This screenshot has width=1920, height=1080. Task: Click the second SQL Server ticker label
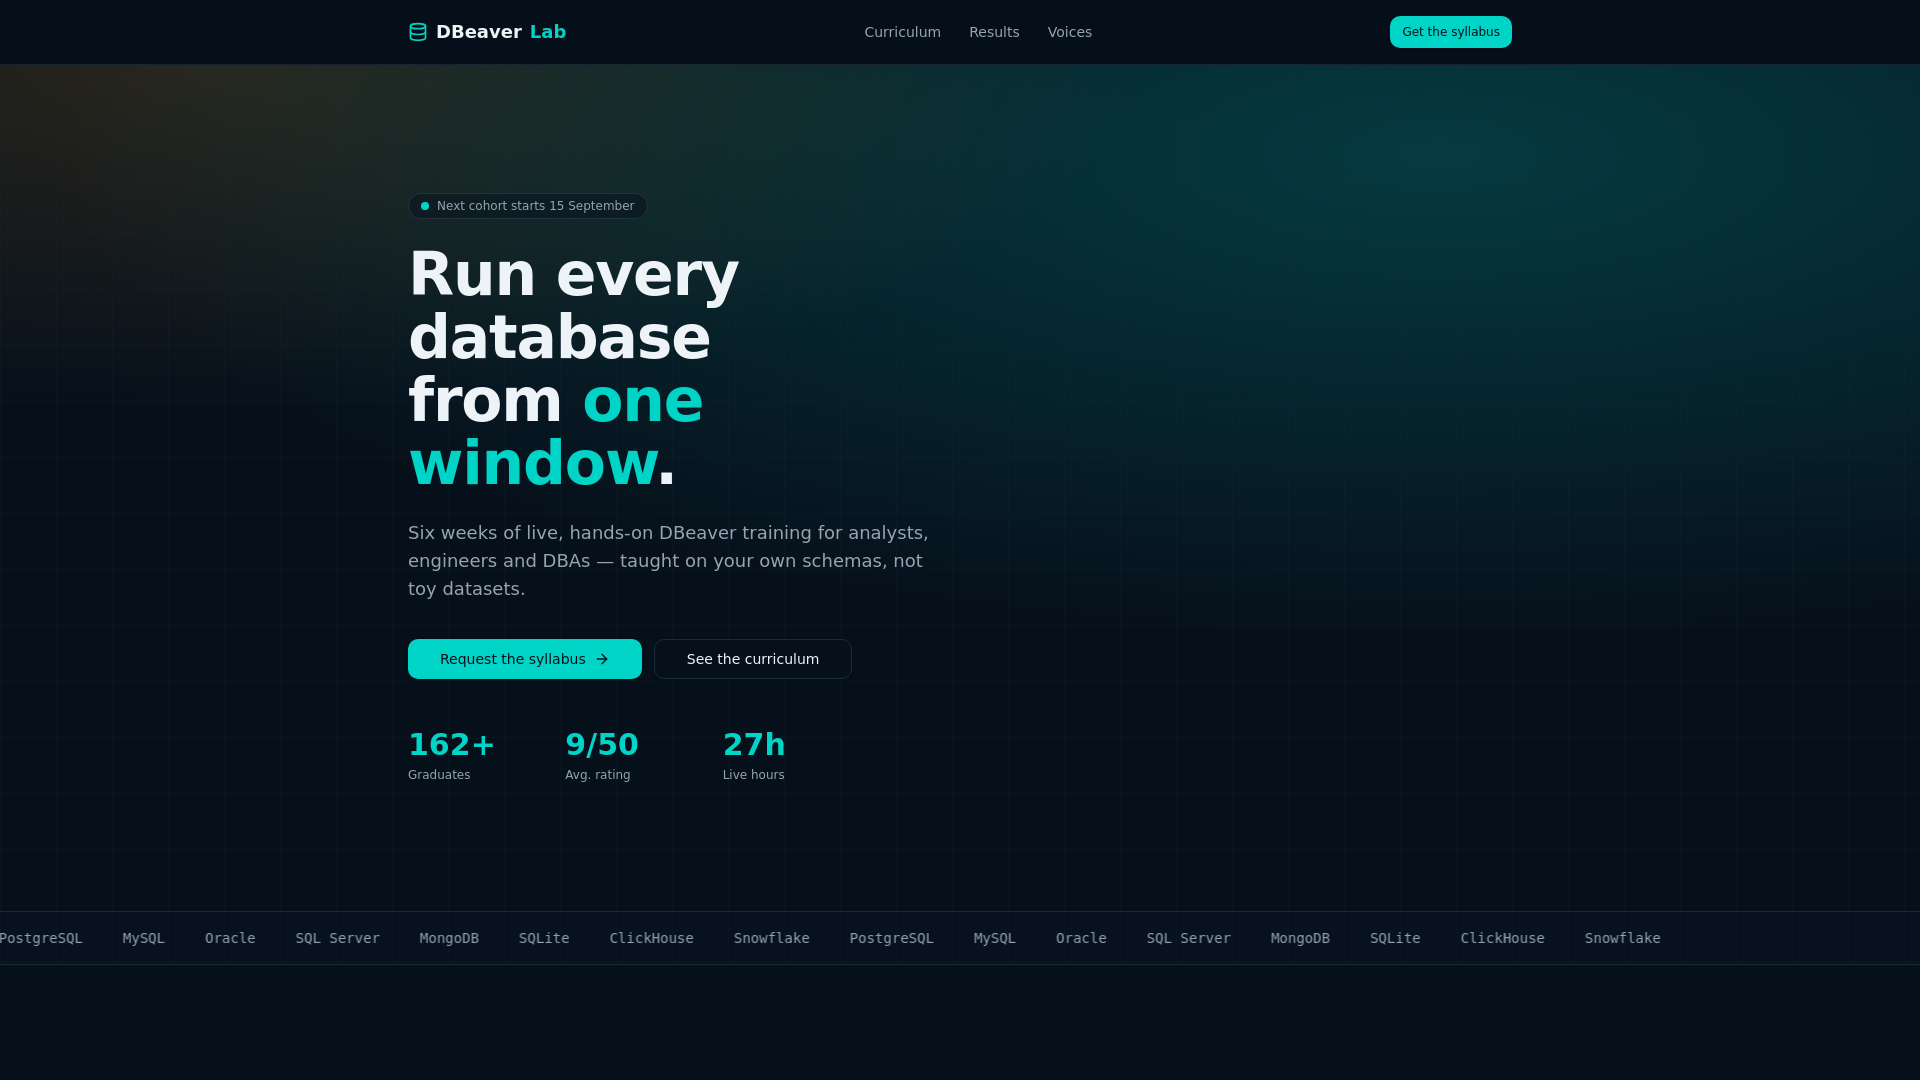[1189, 938]
